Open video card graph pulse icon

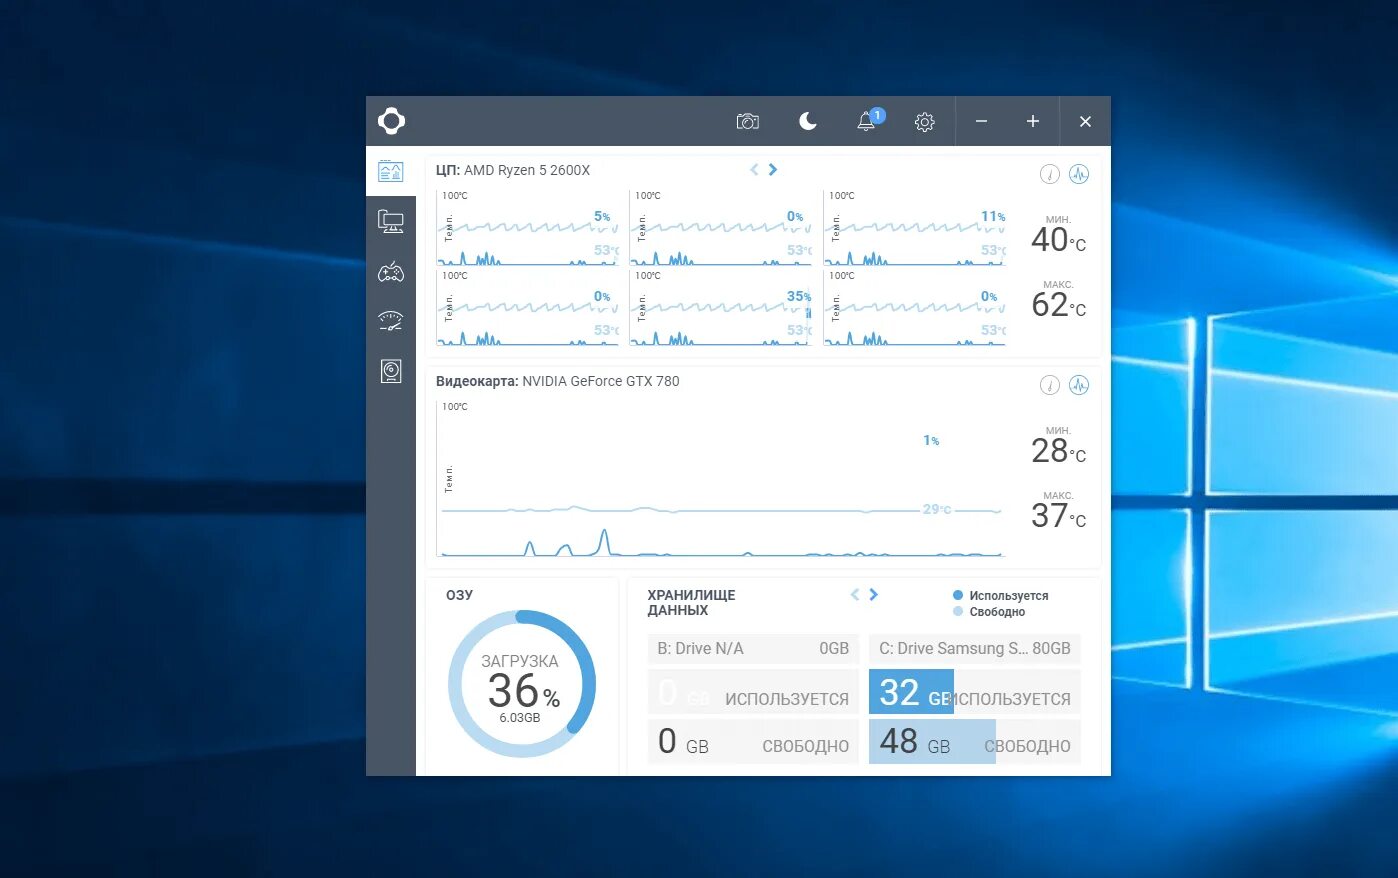tap(1079, 385)
